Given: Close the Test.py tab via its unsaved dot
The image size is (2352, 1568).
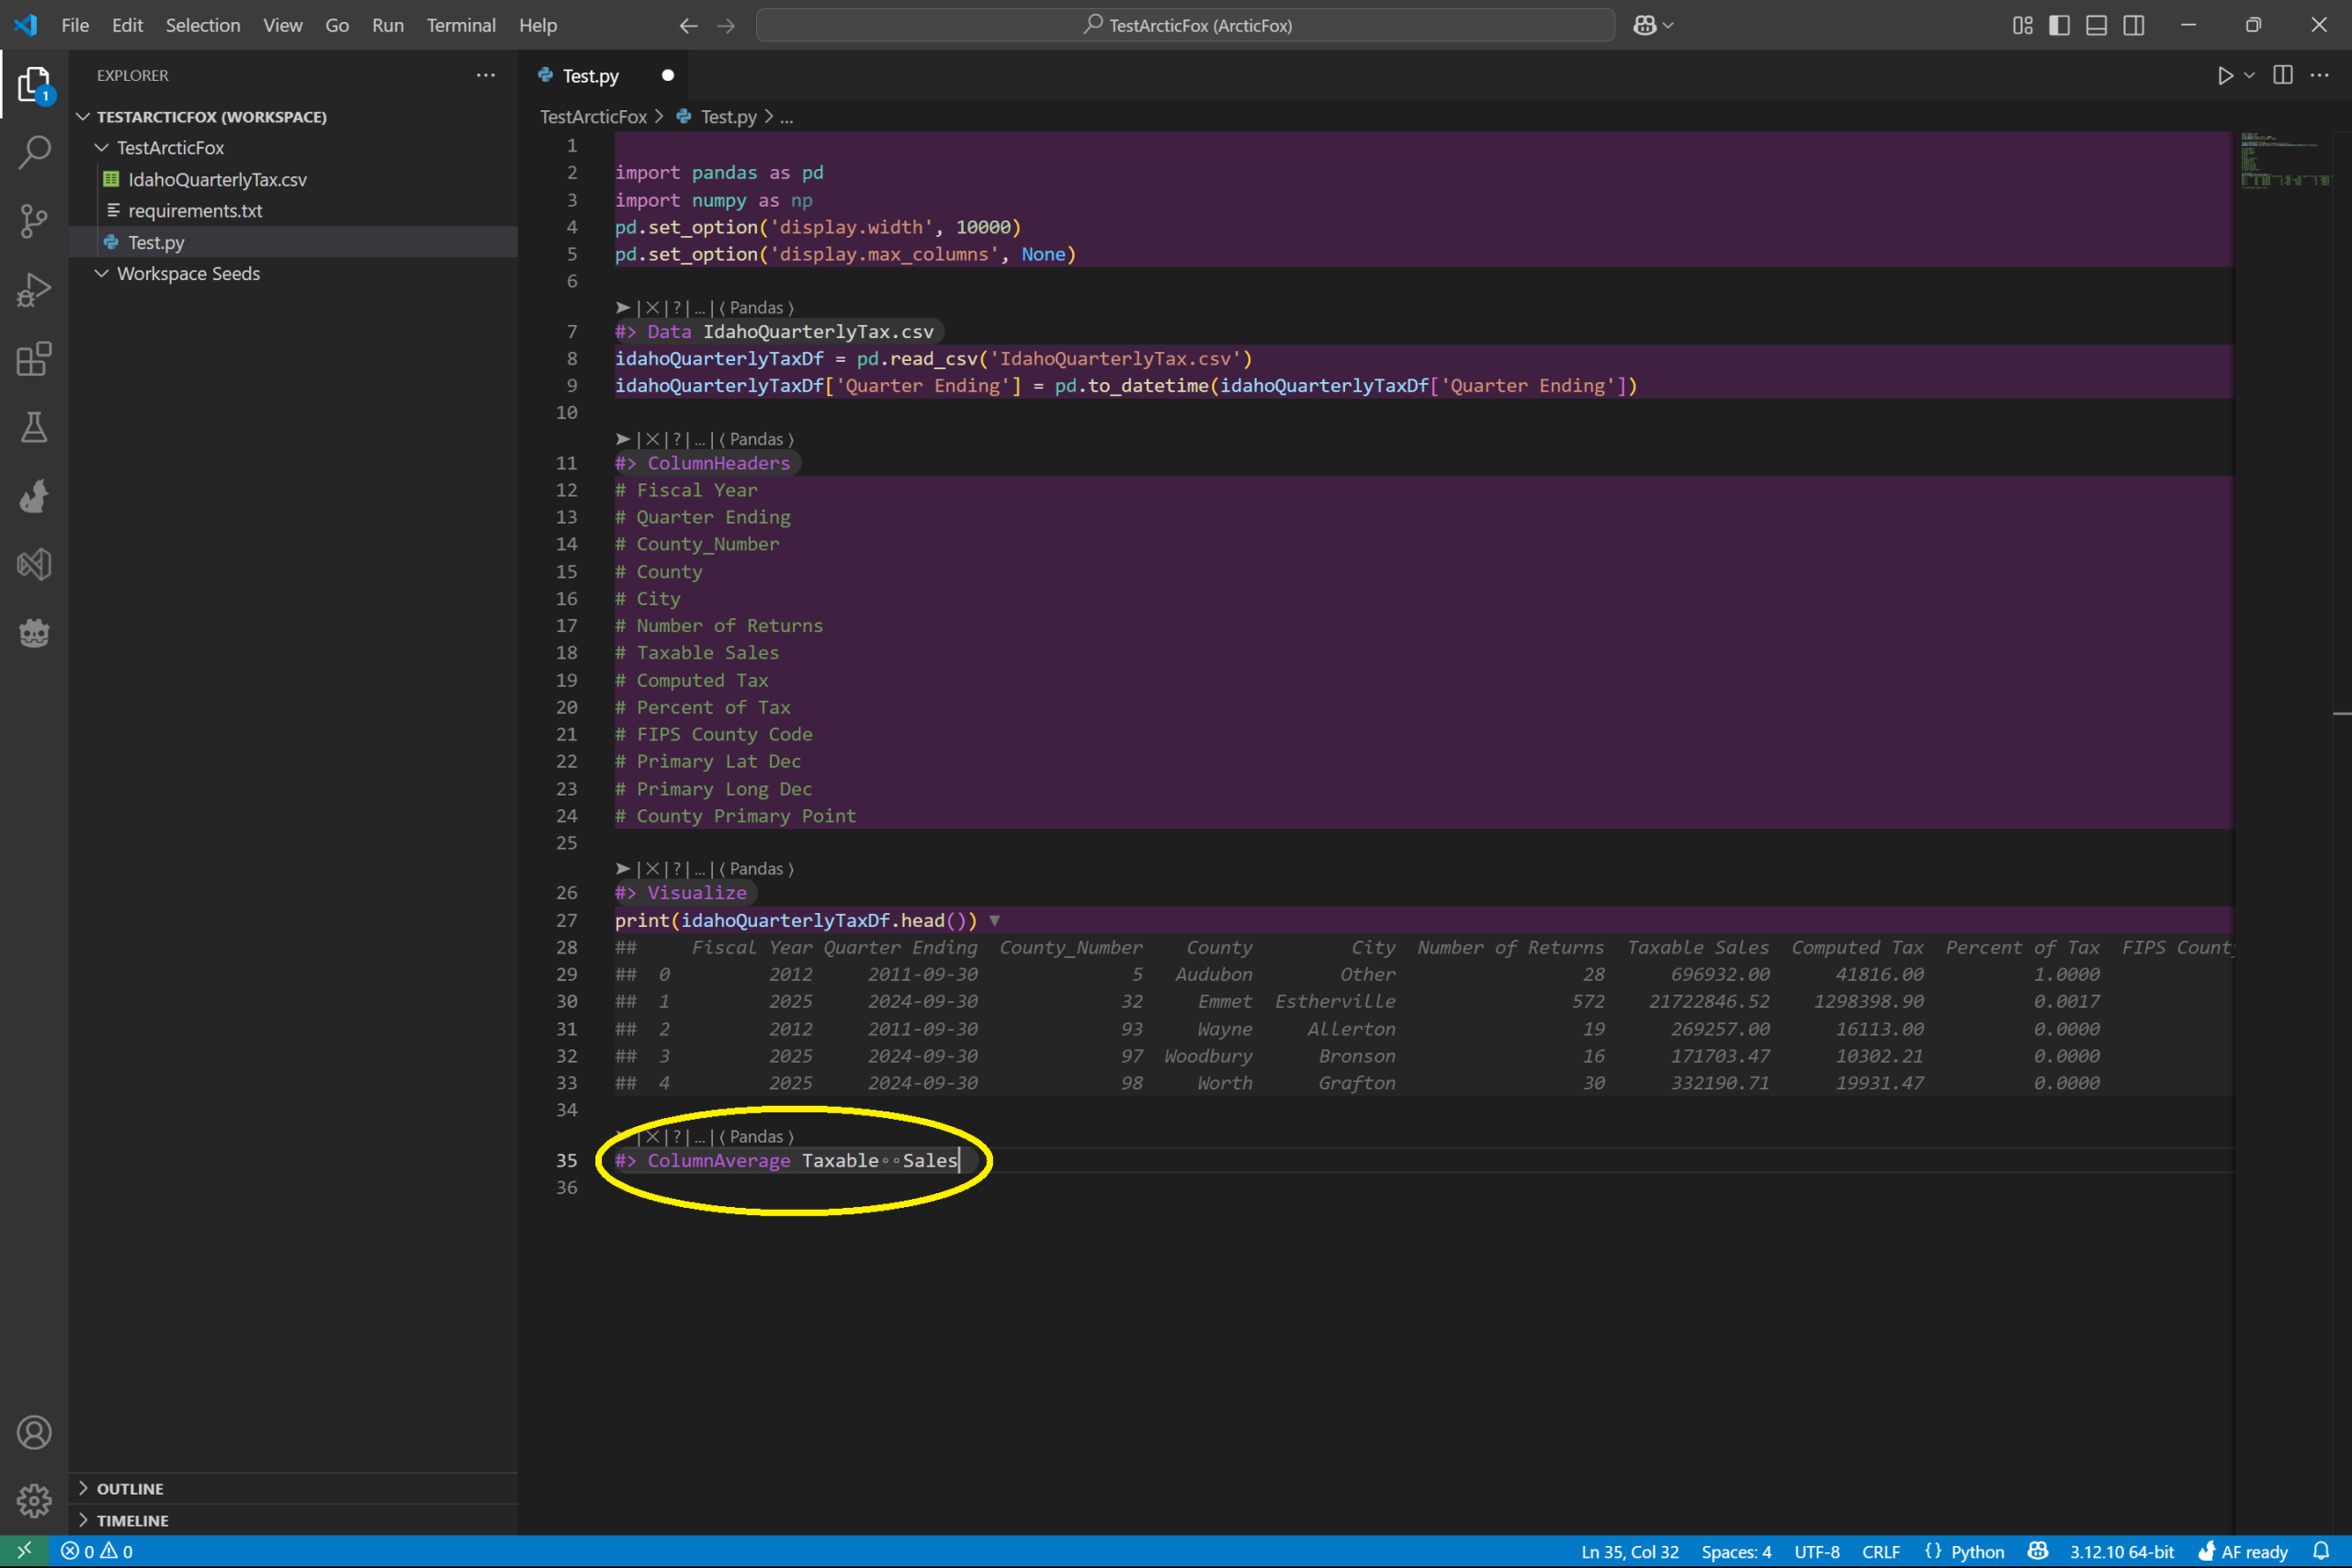Looking at the screenshot, I should coord(668,76).
